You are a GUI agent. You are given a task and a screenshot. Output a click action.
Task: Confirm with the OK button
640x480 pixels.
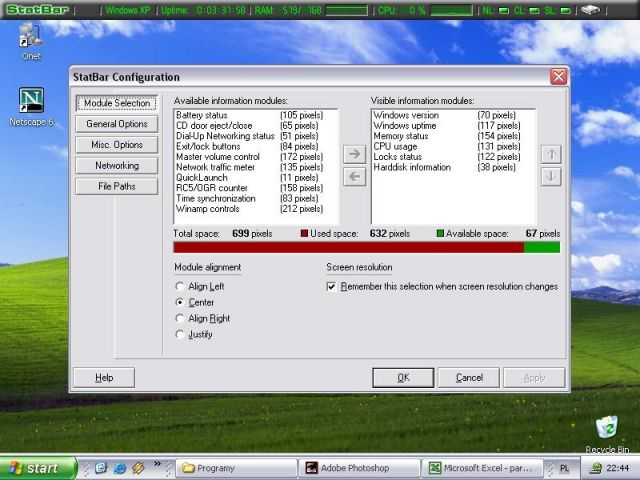403,378
